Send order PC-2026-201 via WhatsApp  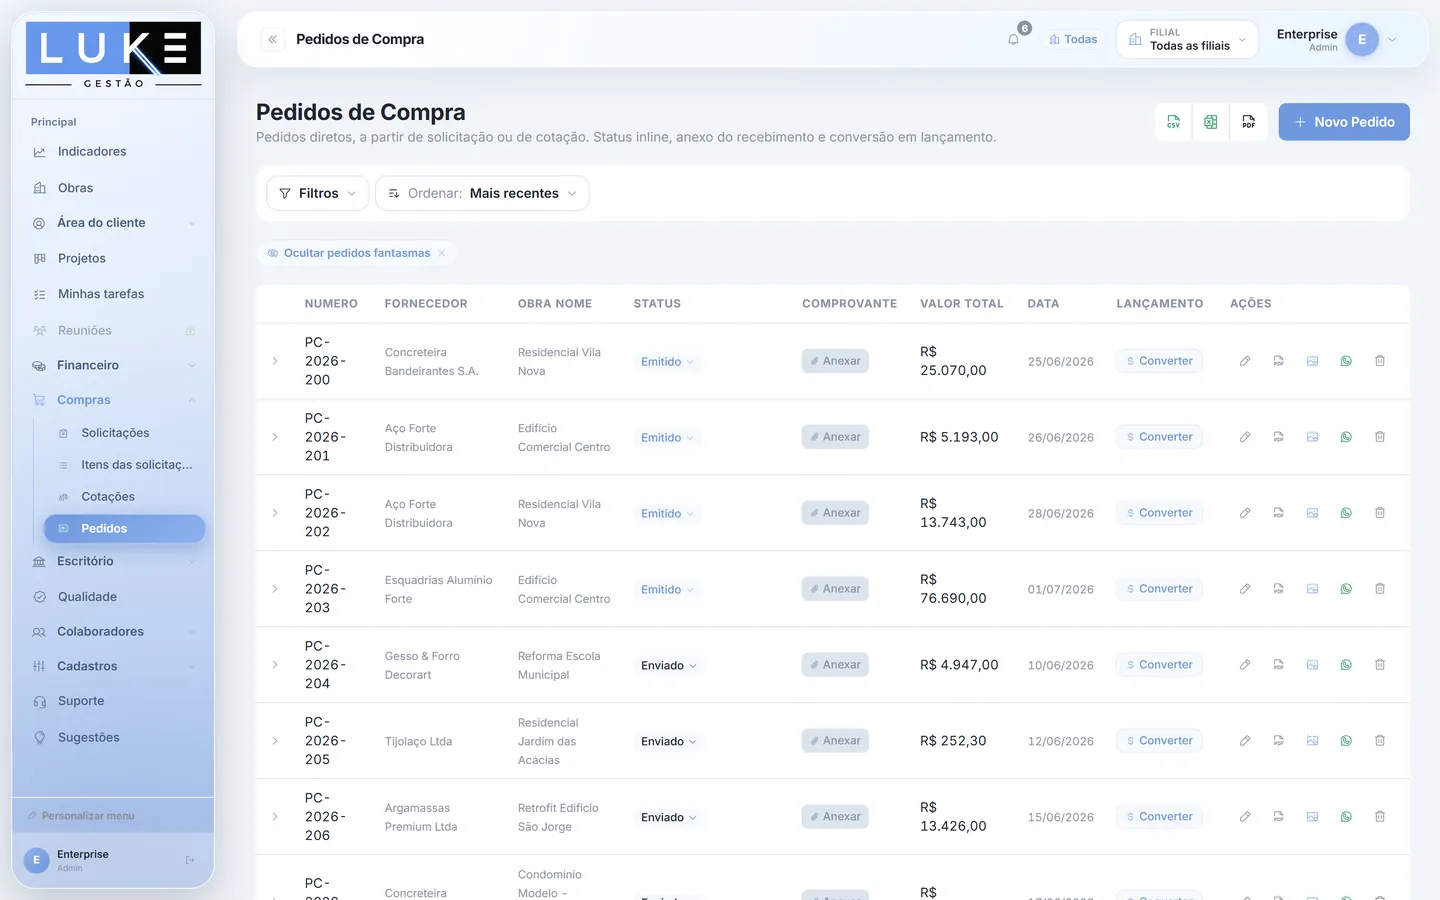[1346, 437]
